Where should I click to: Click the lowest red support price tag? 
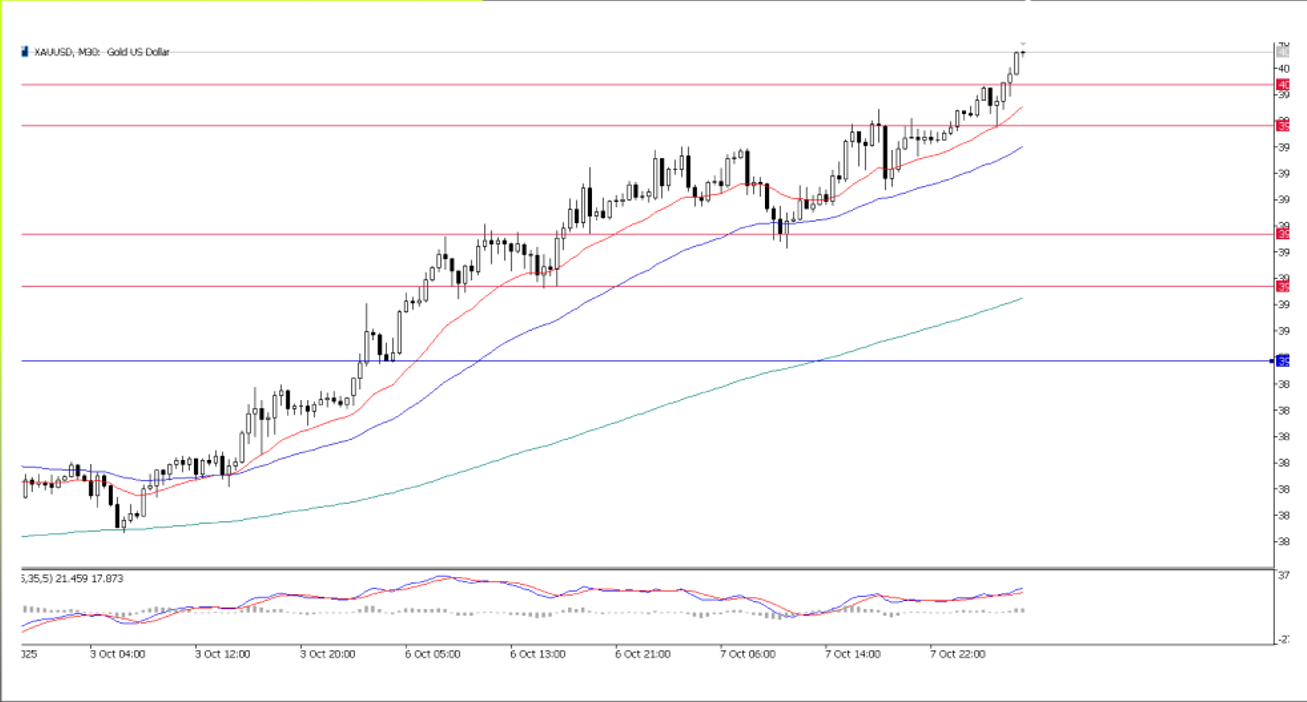point(1284,285)
